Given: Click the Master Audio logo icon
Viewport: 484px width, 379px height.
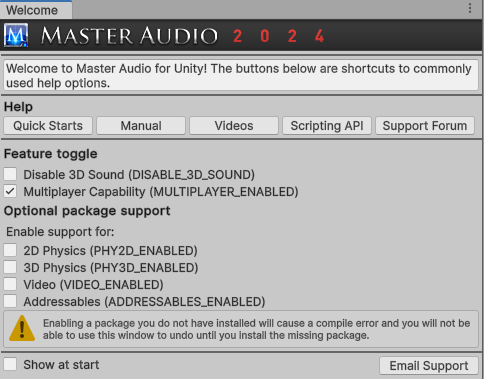Looking at the screenshot, I should coord(16,35).
